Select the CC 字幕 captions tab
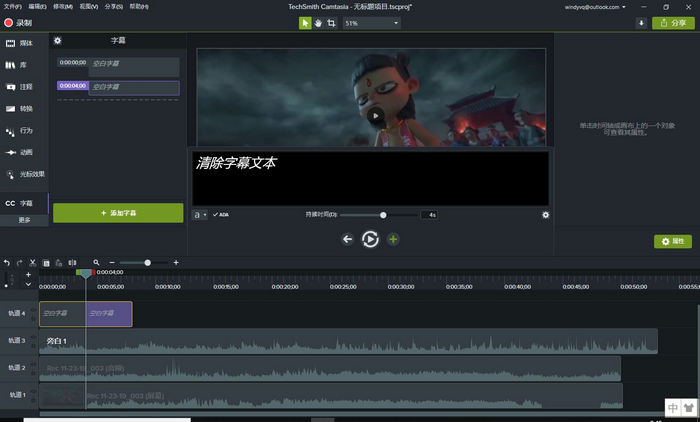This screenshot has height=422, width=700. [x=24, y=203]
